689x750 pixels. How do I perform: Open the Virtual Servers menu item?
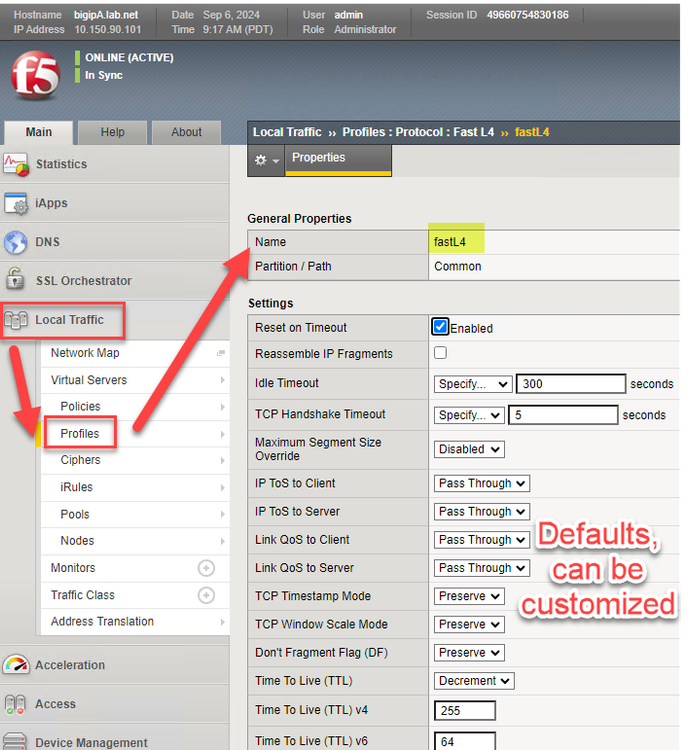(x=89, y=380)
